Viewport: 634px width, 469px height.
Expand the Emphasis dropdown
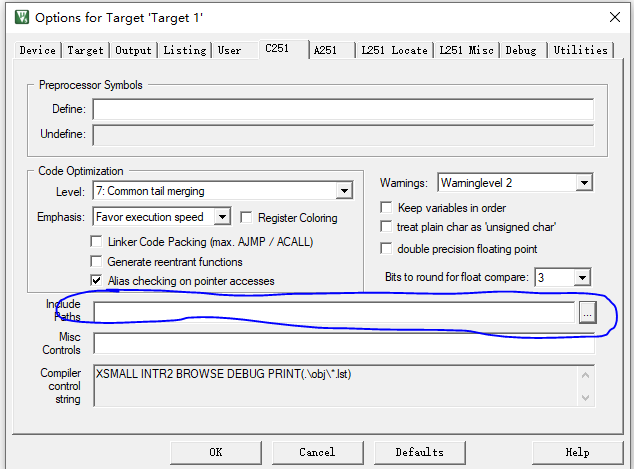[x=222, y=217]
